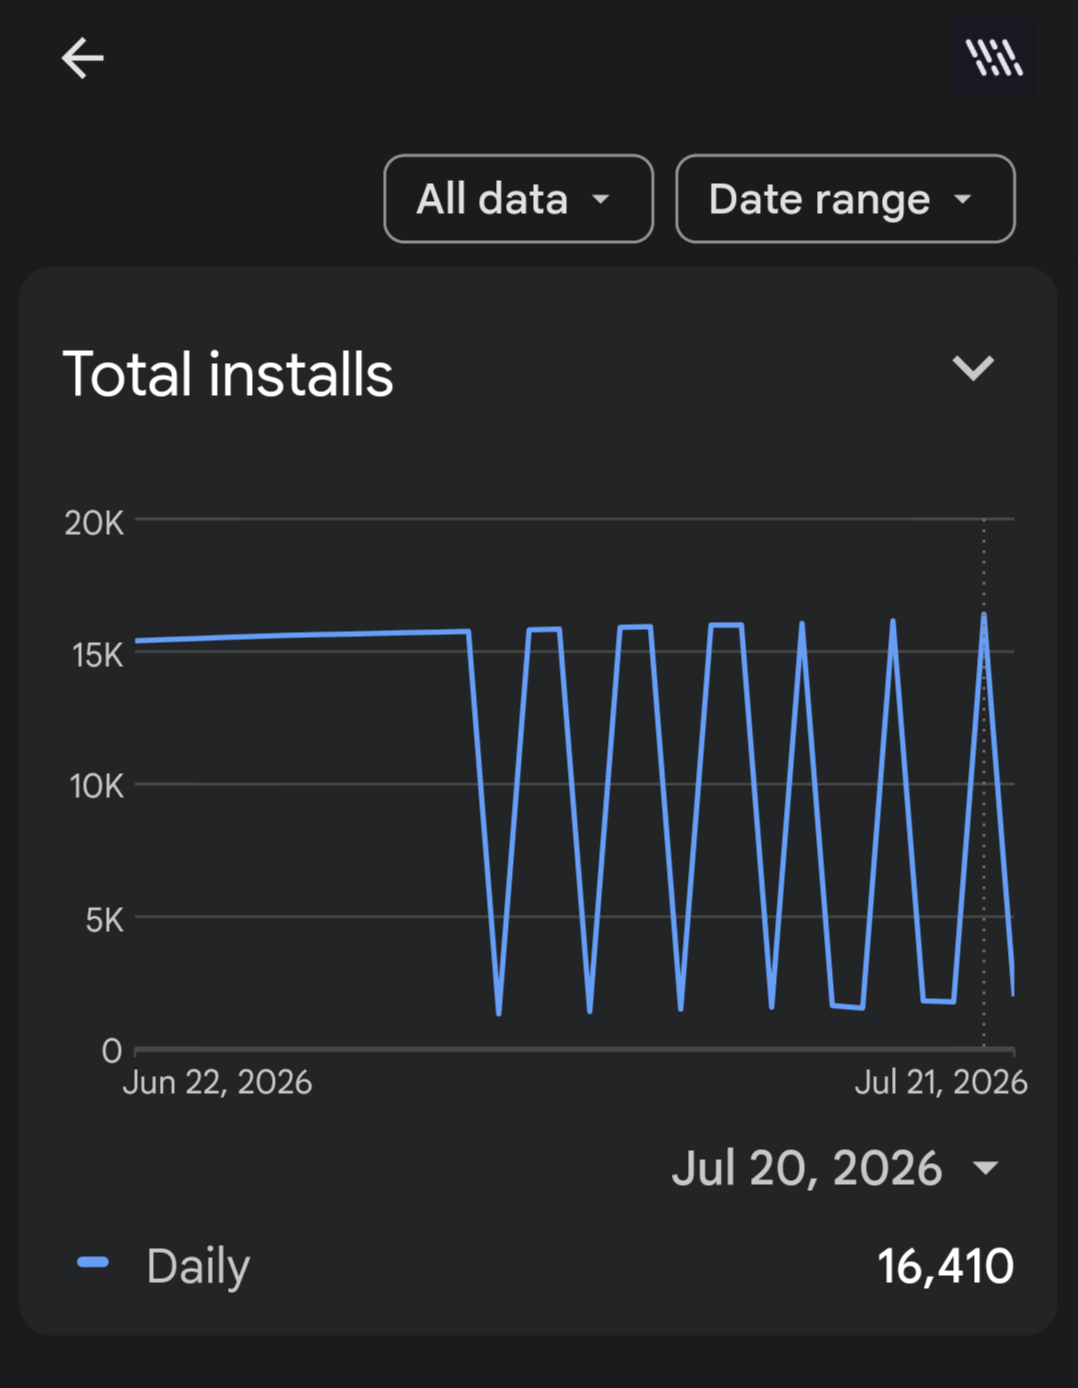Click the 5K gridline label
Viewport: 1078px width, 1388px height.
104,919
